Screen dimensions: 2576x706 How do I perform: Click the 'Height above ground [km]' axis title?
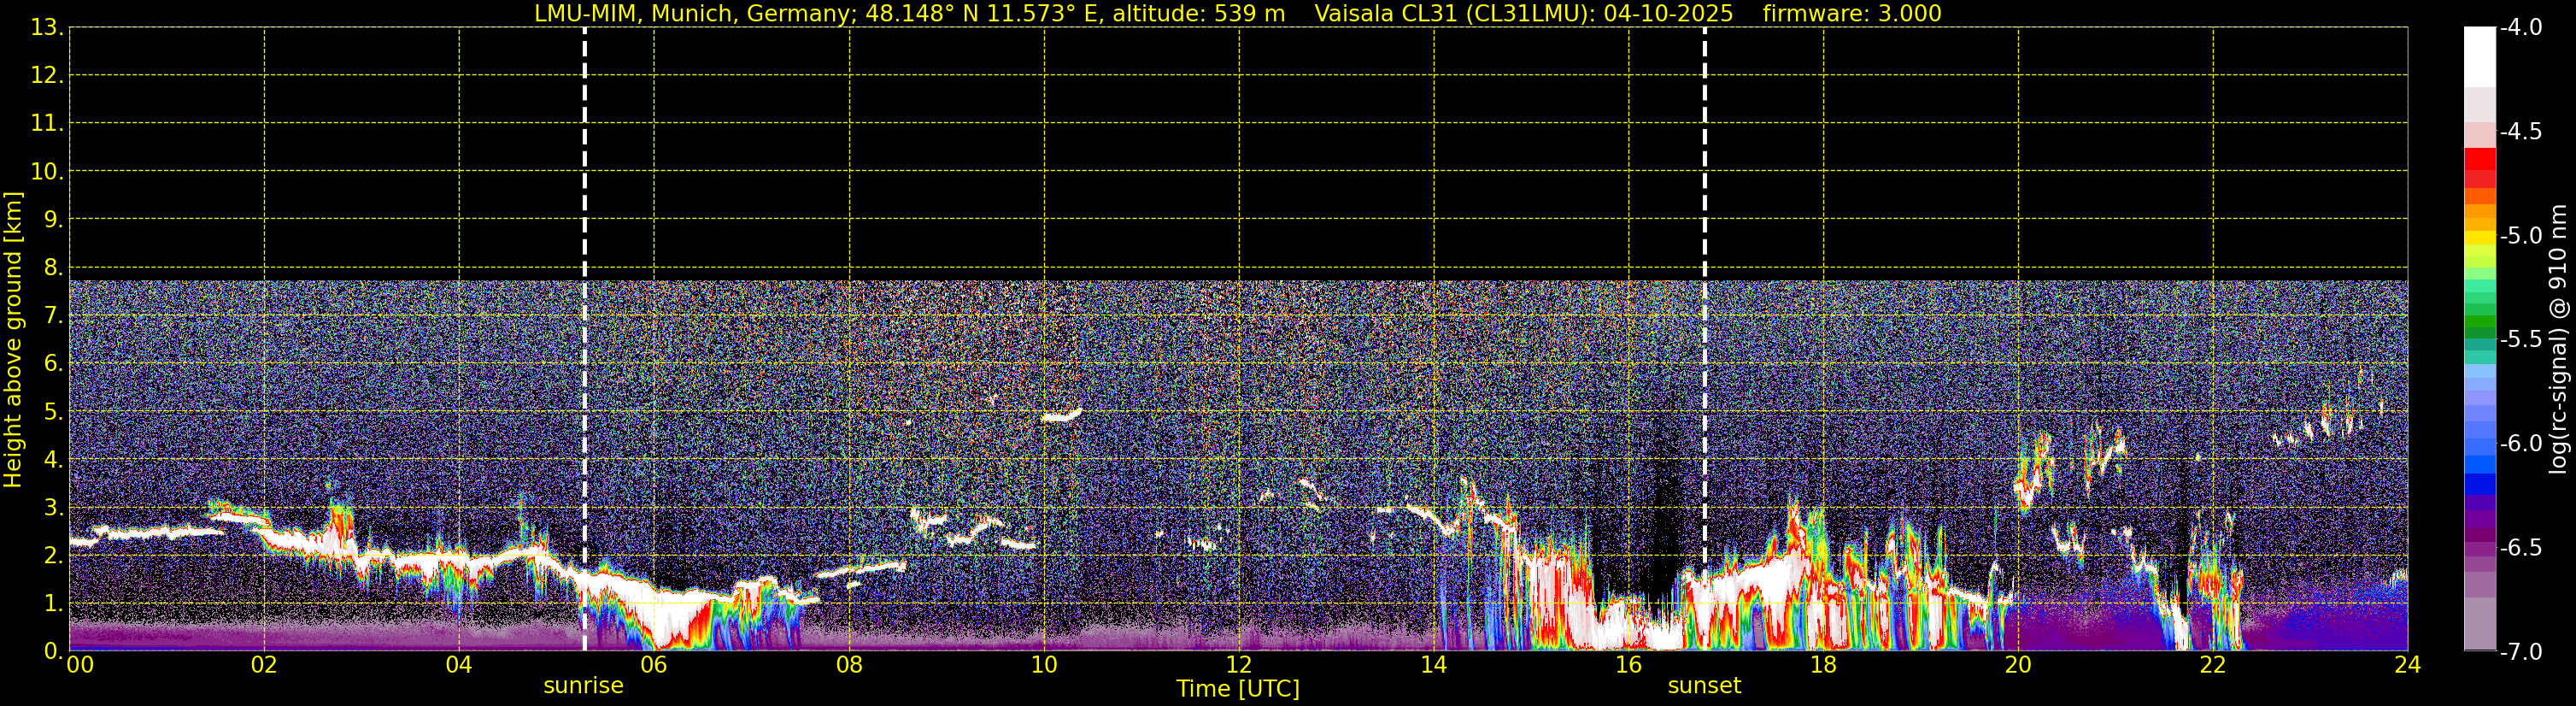click(x=13, y=340)
